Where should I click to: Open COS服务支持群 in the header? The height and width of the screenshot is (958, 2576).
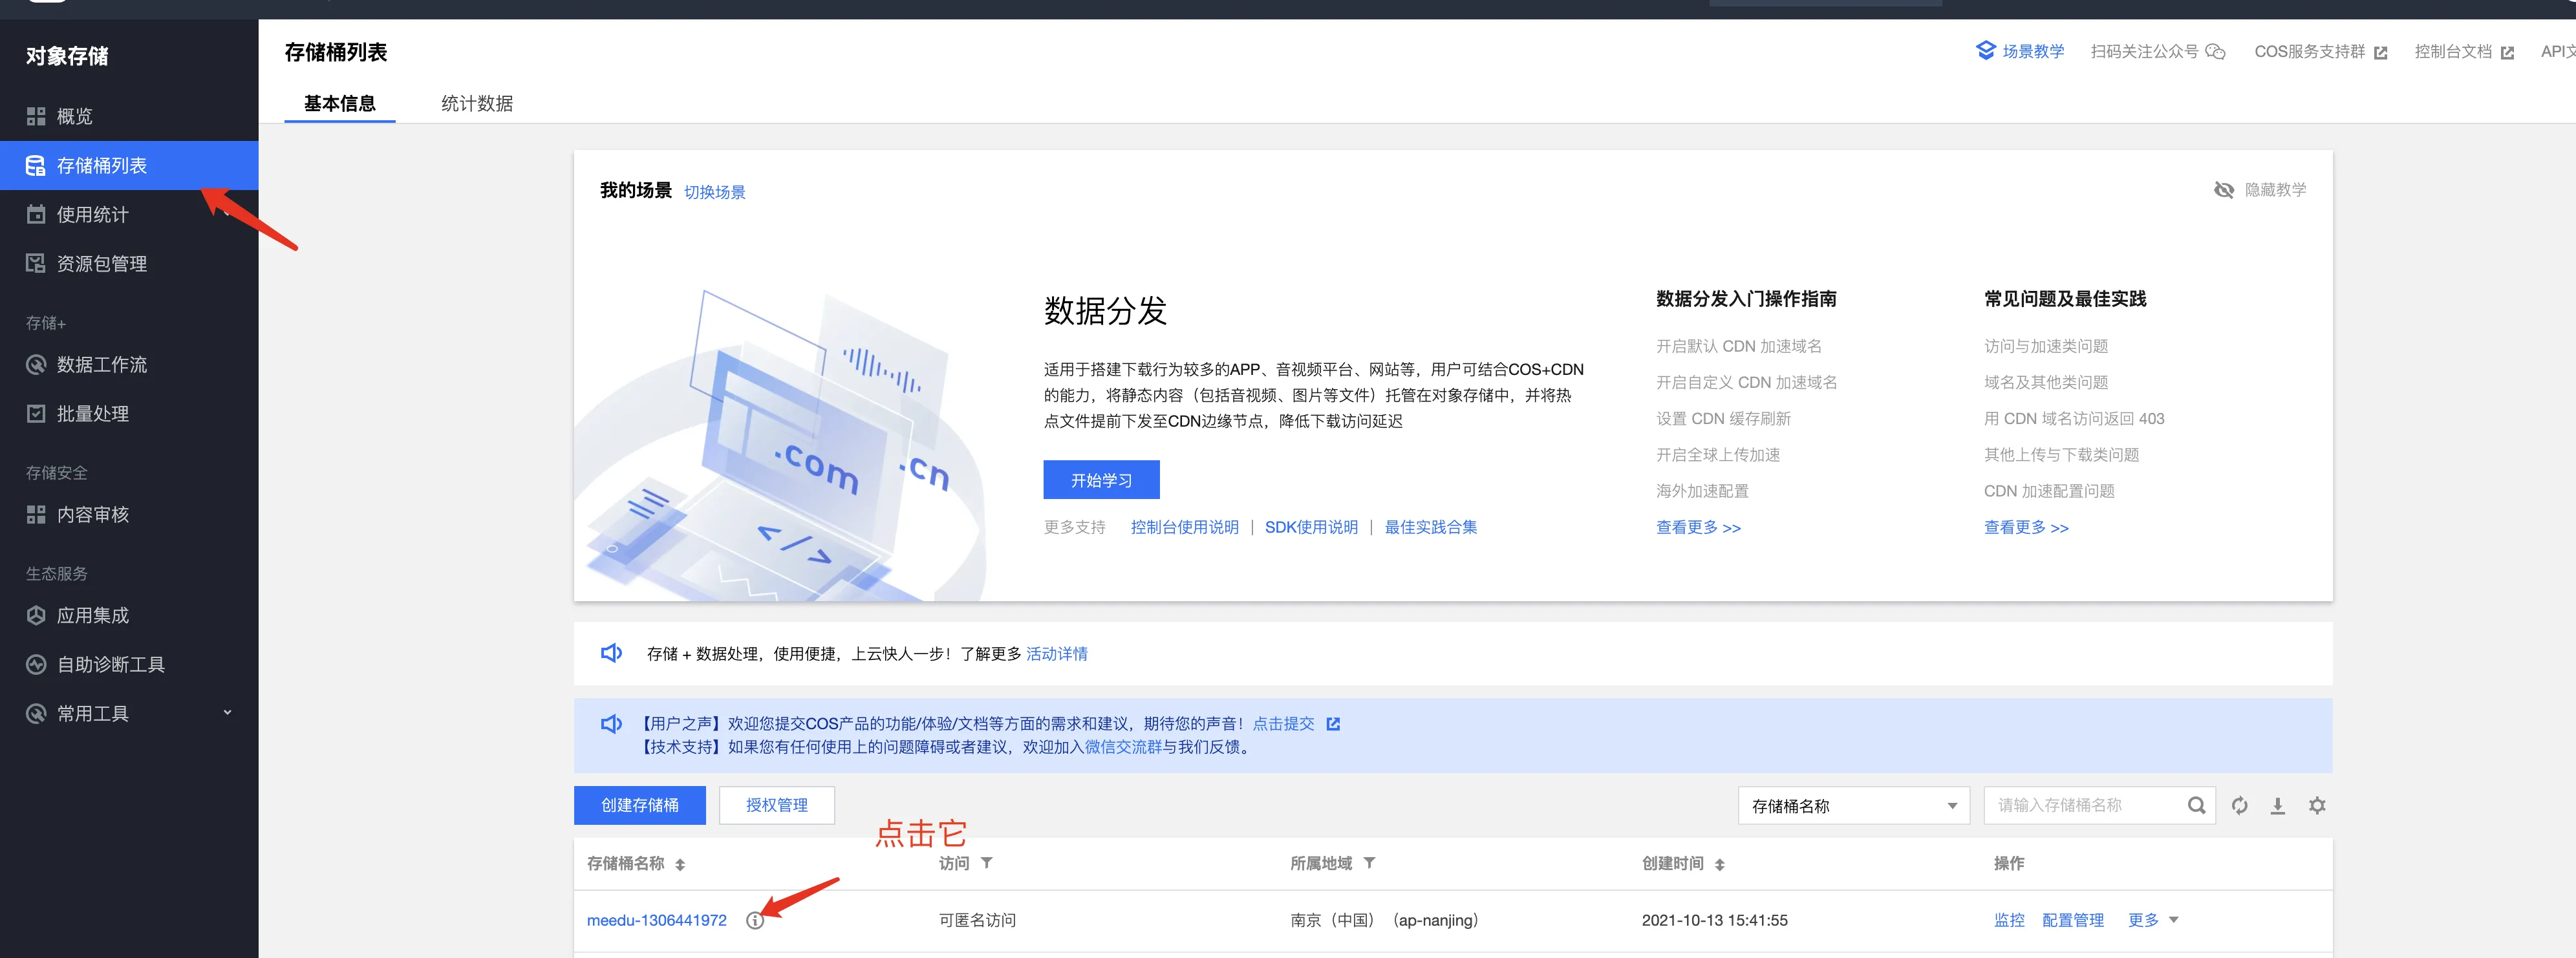2320,52
